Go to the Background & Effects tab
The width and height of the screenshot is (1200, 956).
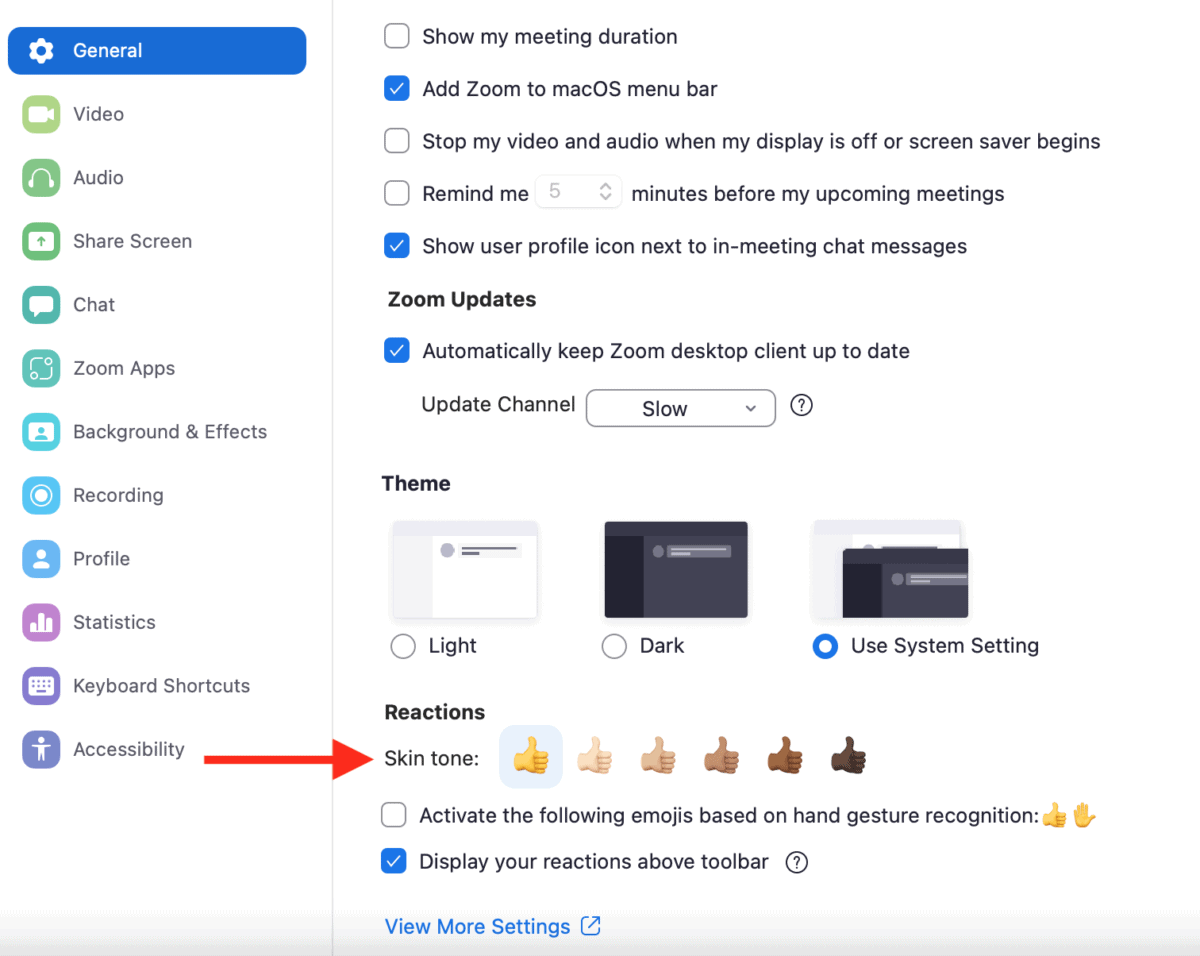[169, 432]
